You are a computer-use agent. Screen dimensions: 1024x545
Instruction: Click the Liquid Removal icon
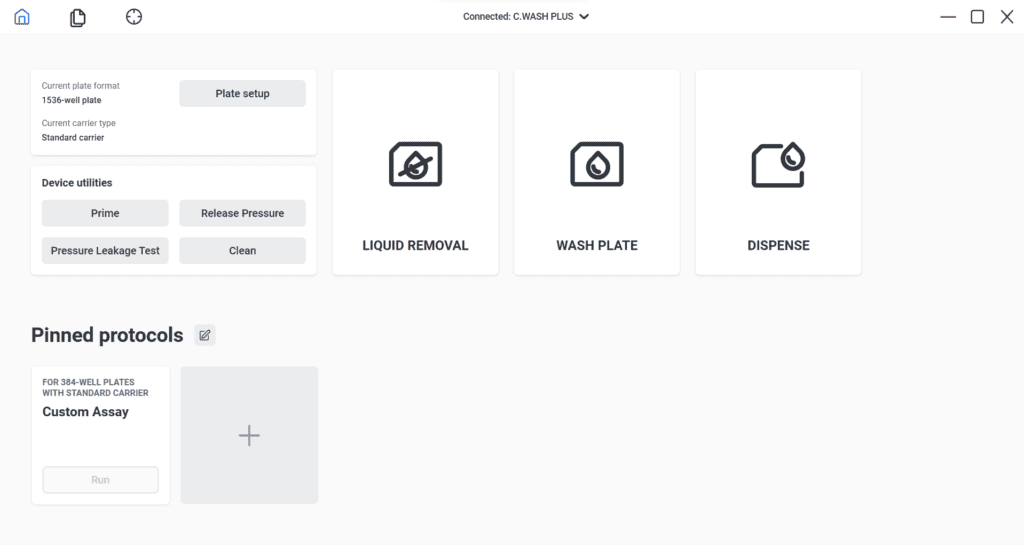tap(415, 164)
